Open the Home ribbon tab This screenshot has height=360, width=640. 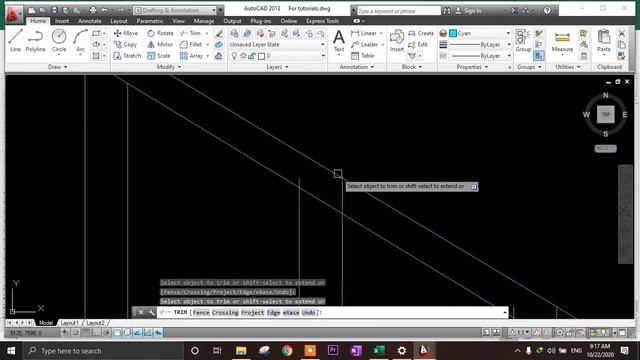[x=38, y=21]
